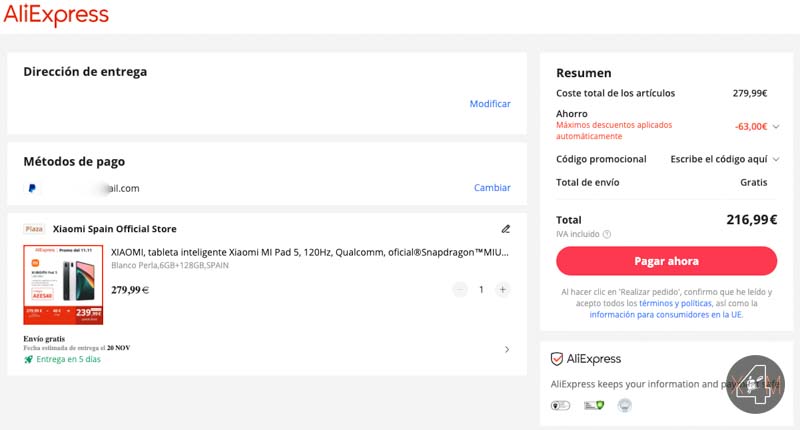Click the IVA incluido help question icon
This screenshot has height=430, width=800.
[x=607, y=234]
